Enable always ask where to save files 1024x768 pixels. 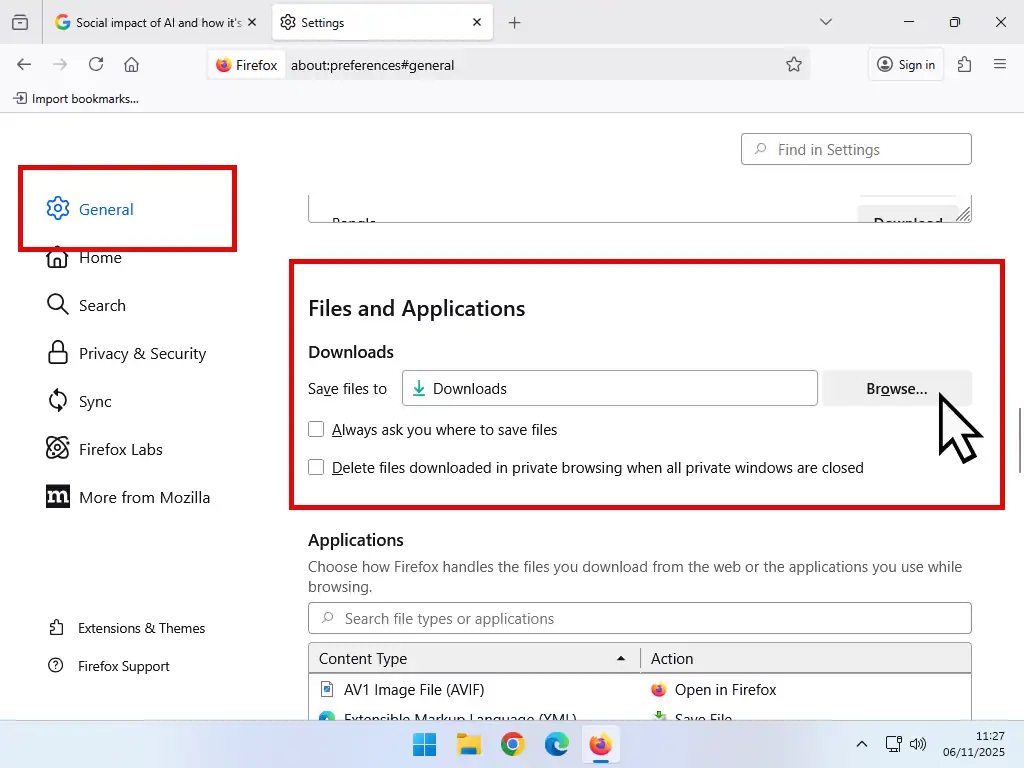(x=316, y=429)
